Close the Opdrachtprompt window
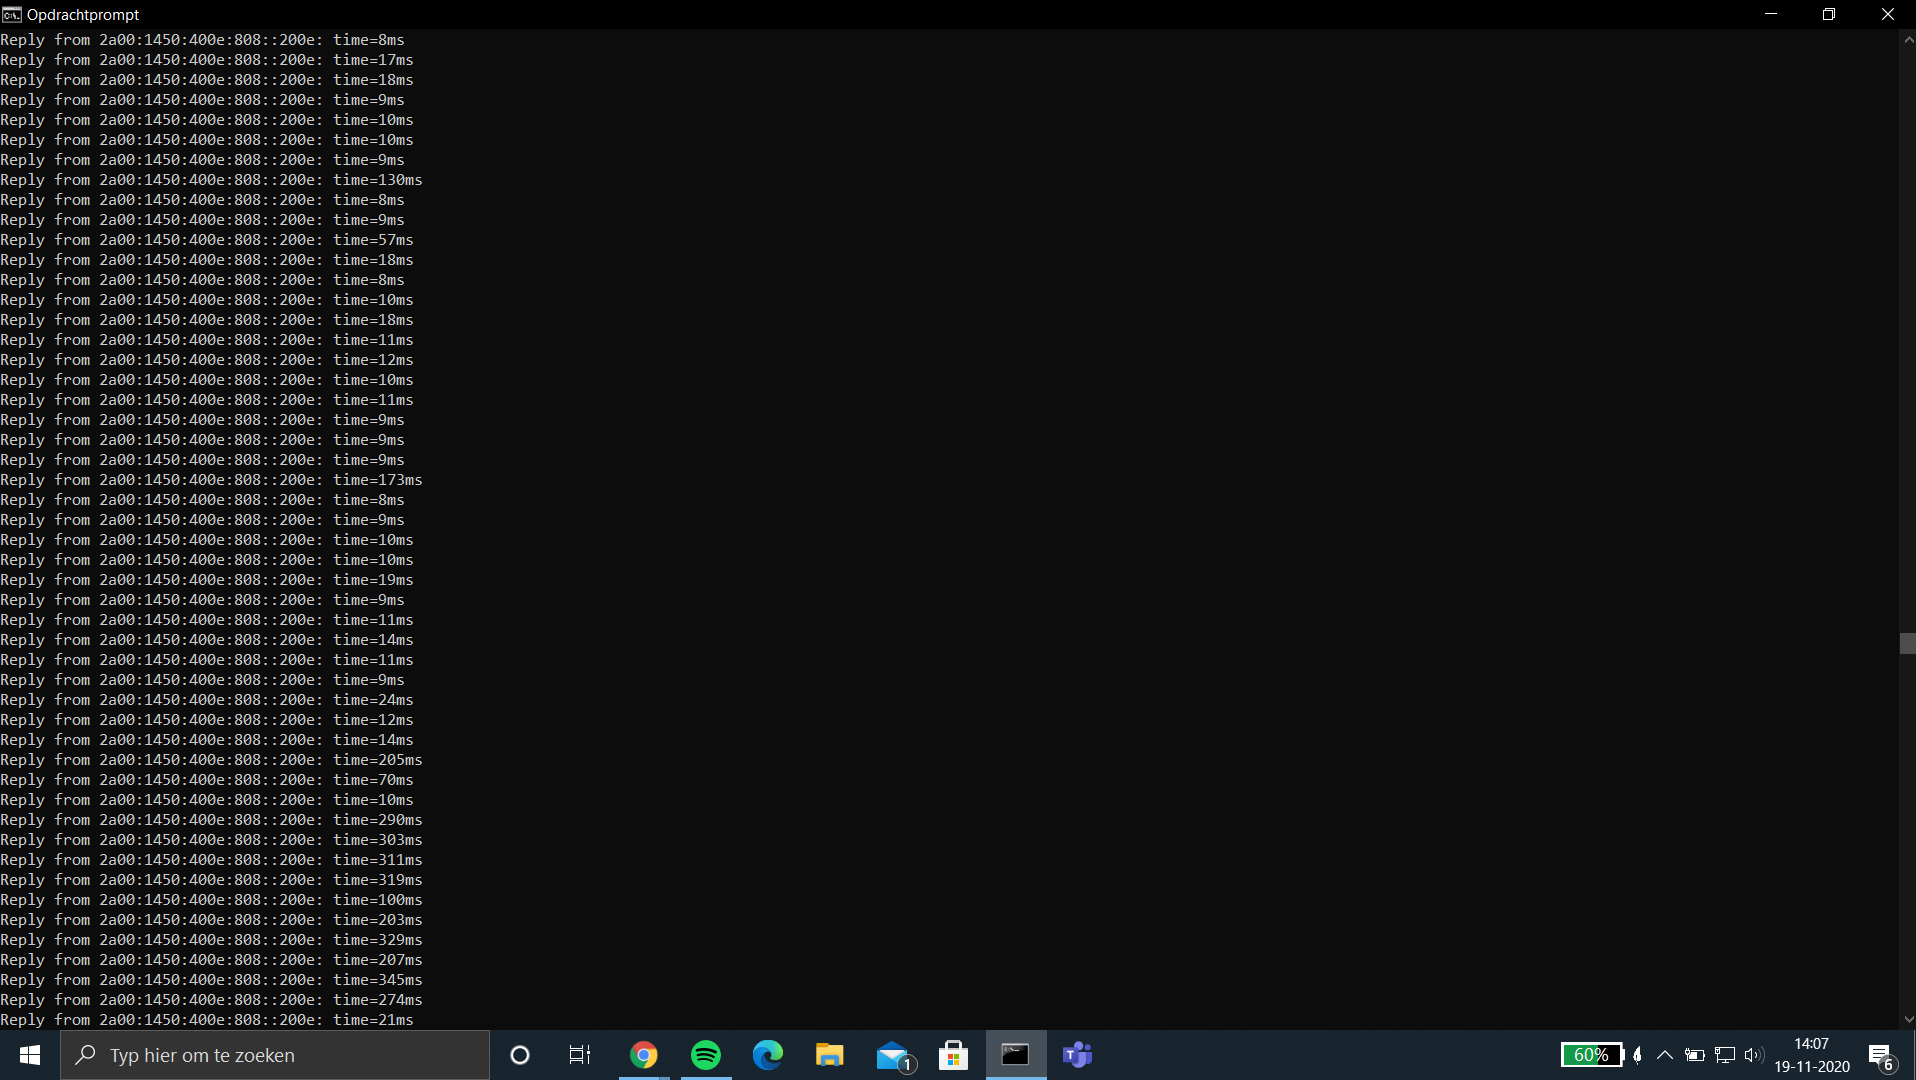Viewport: 1916px width, 1080px height. tap(1887, 14)
